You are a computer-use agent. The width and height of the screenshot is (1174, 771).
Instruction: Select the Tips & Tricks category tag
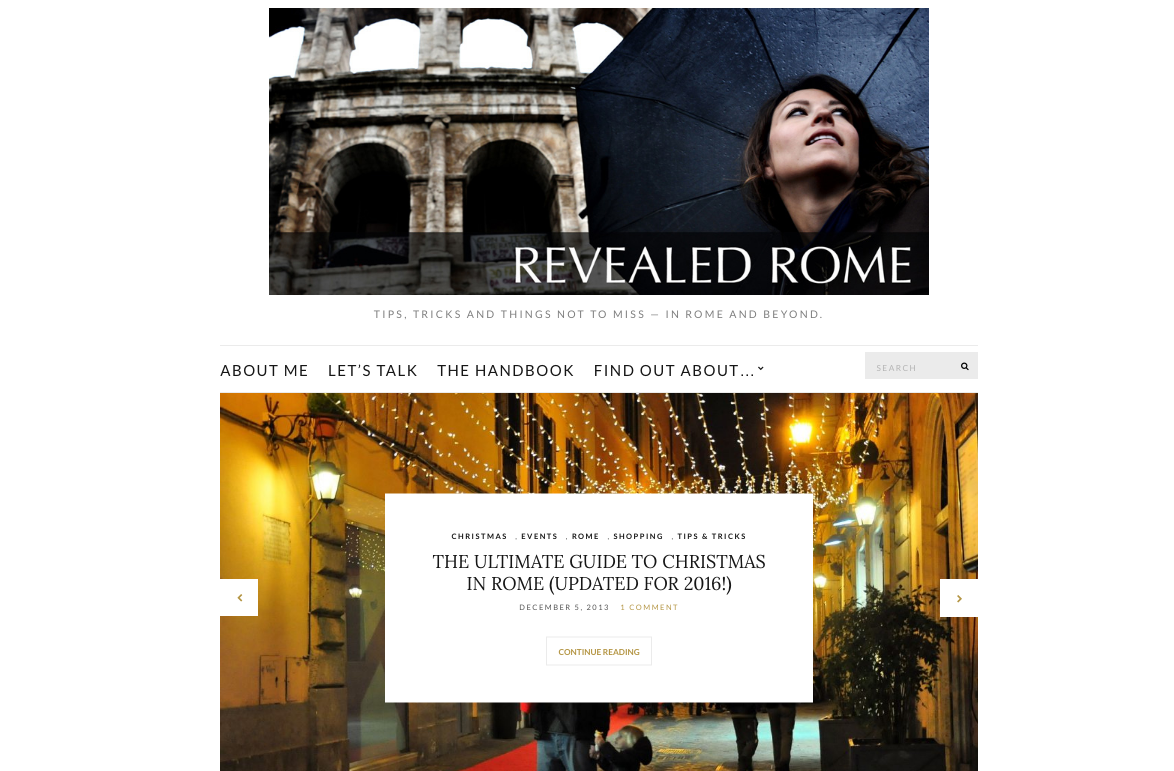coord(712,536)
